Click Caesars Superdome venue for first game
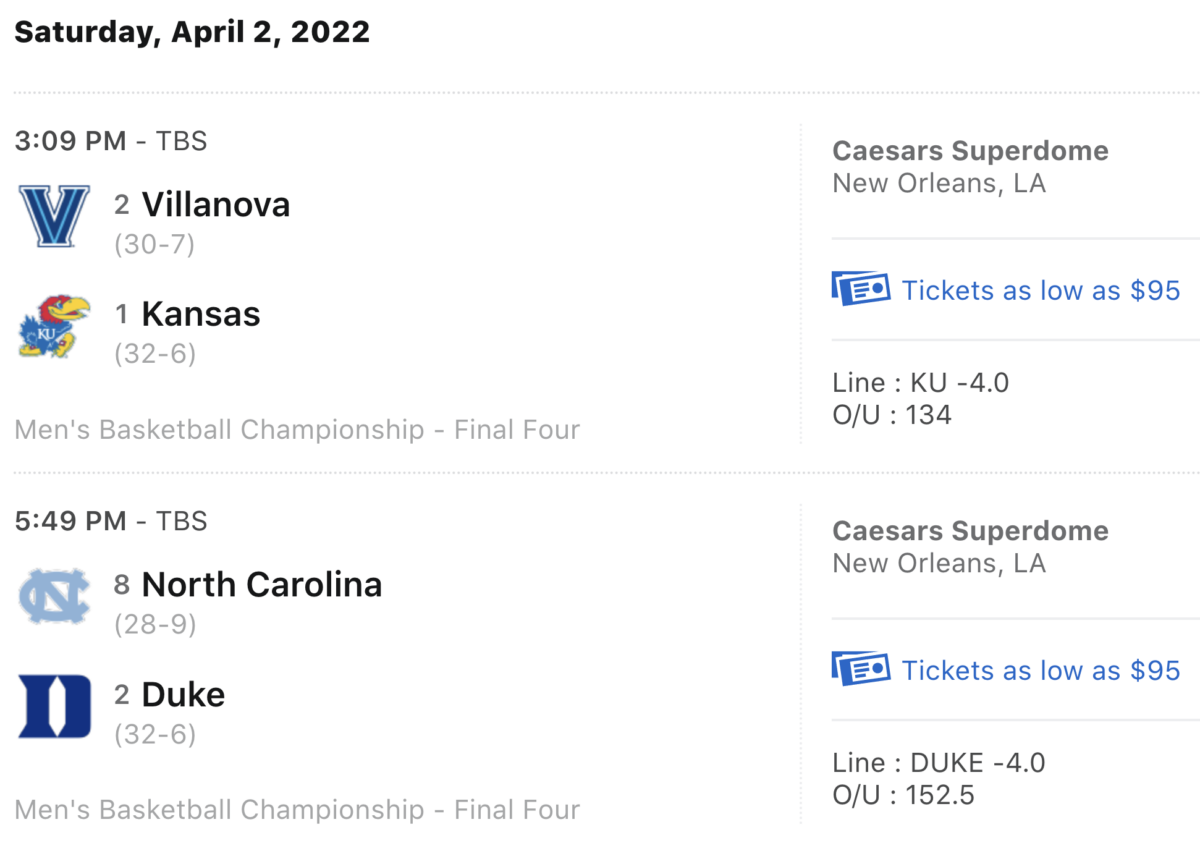 (x=970, y=151)
